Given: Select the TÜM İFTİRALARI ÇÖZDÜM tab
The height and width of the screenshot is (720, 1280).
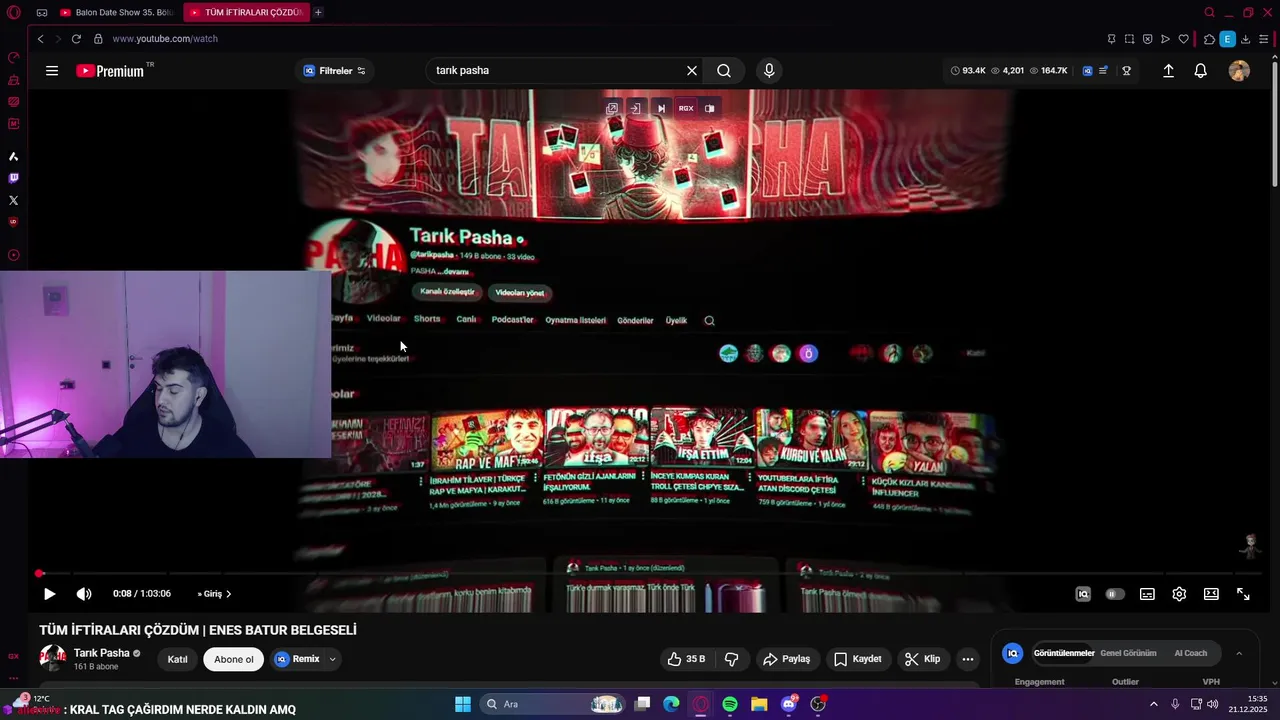Looking at the screenshot, I should coord(246,12).
